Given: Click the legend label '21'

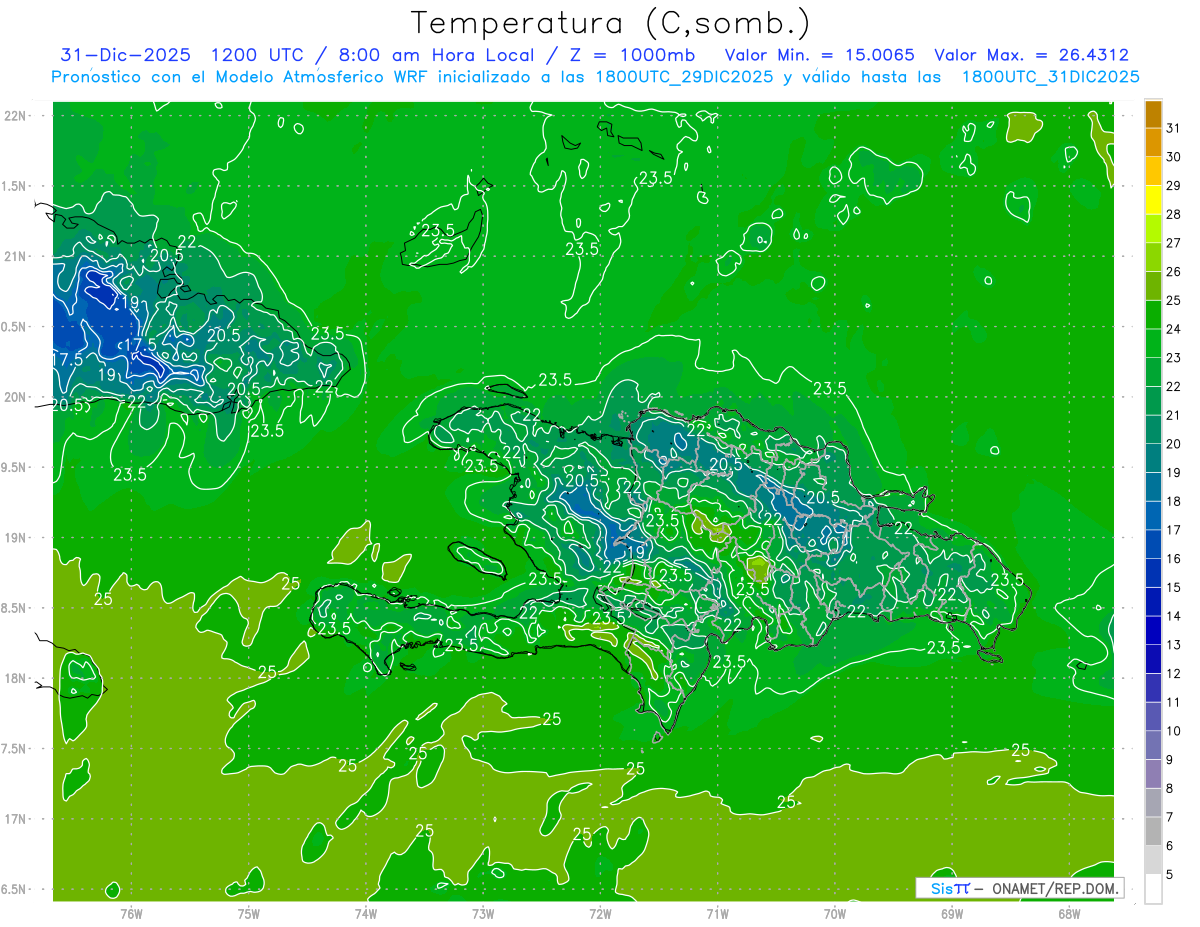Looking at the screenshot, I should (x=1173, y=415).
